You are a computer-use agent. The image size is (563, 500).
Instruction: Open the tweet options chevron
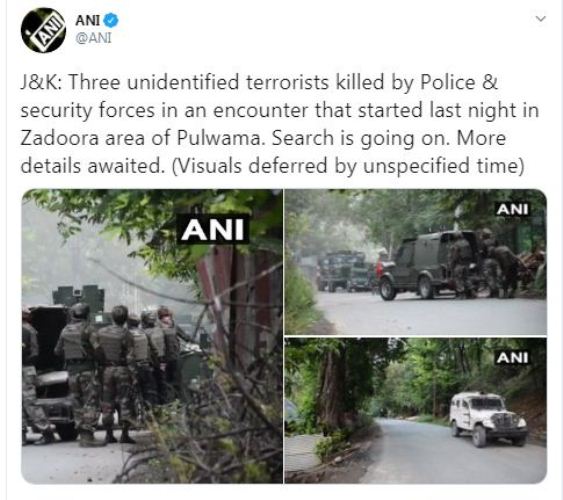pos(540,19)
